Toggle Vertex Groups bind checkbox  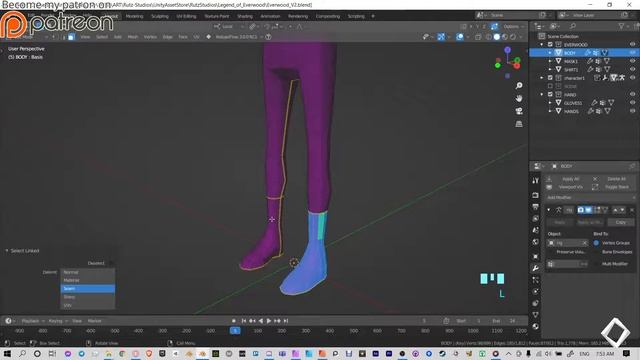[596, 243]
